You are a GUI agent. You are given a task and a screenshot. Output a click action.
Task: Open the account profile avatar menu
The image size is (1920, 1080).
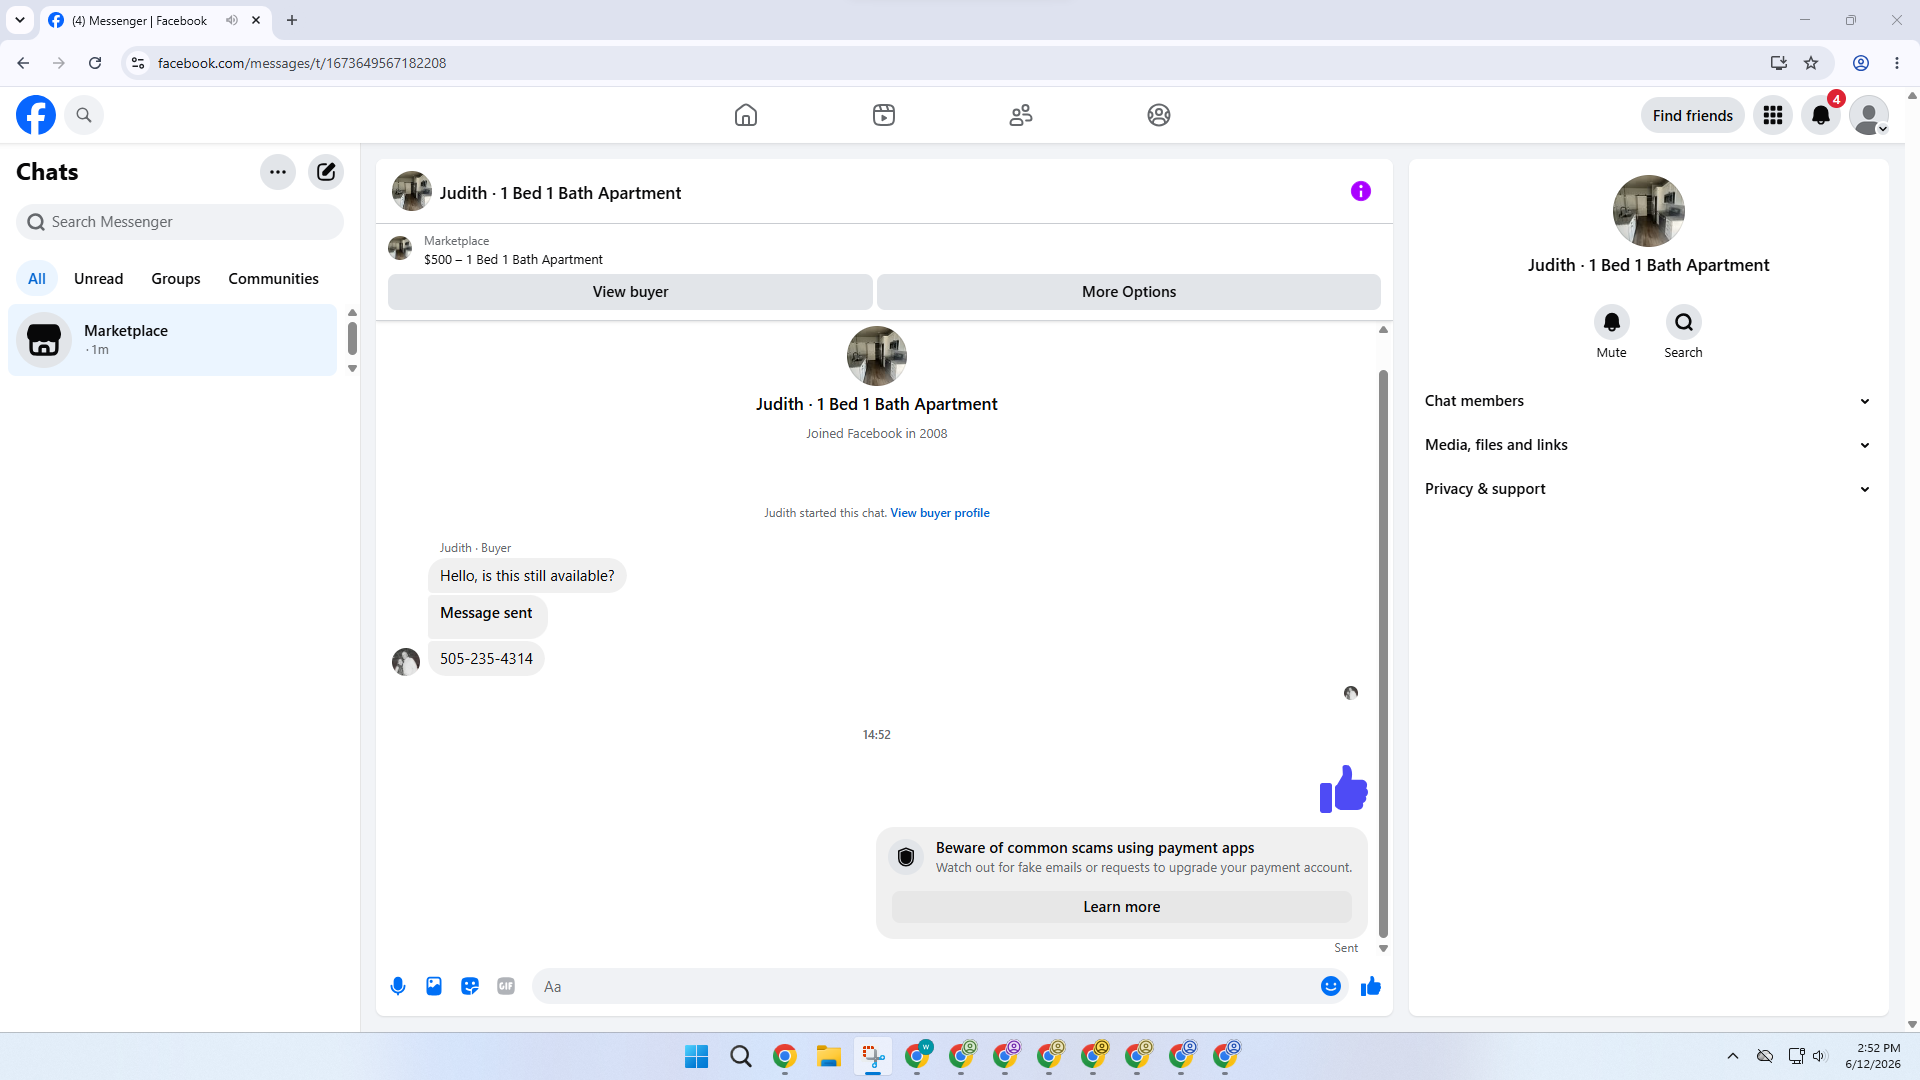pyautogui.click(x=1869, y=115)
